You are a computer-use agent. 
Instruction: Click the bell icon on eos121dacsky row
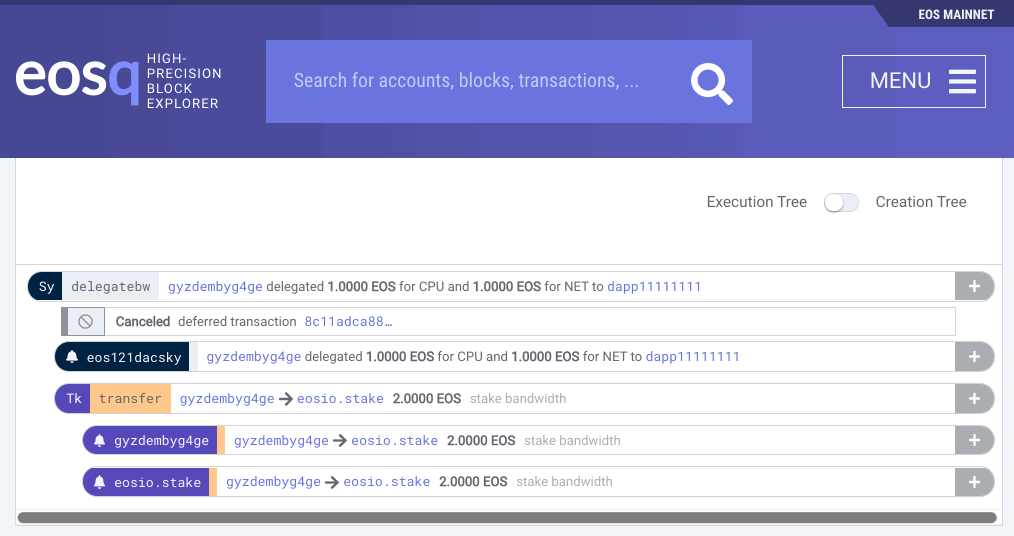pyautogui.click(x=72, y=357)
